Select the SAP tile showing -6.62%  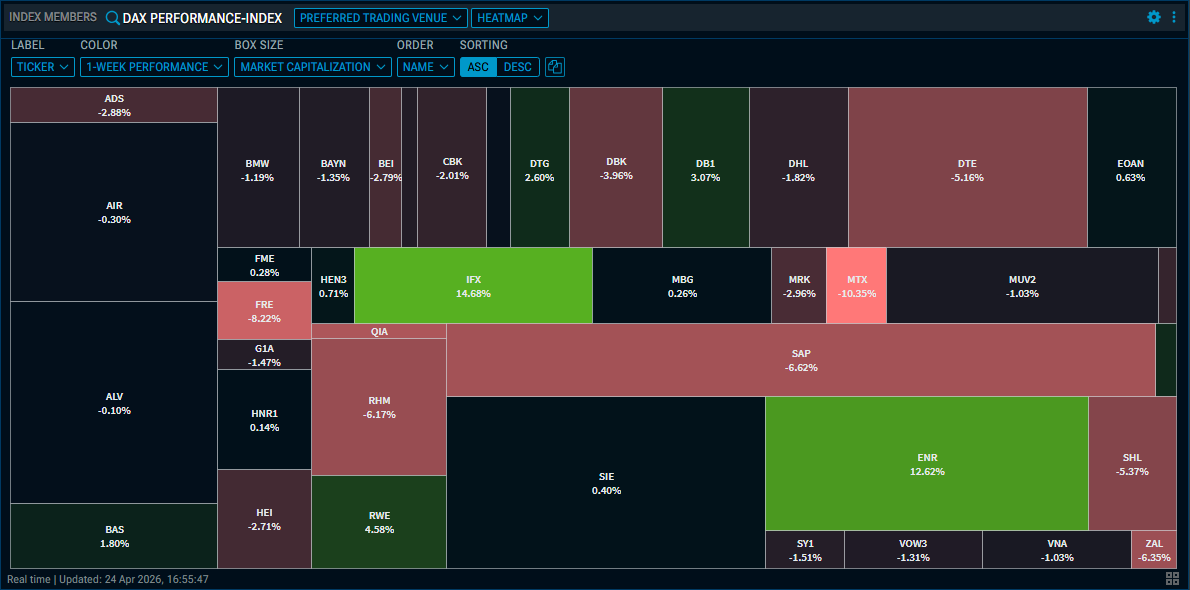coord(800,359)
